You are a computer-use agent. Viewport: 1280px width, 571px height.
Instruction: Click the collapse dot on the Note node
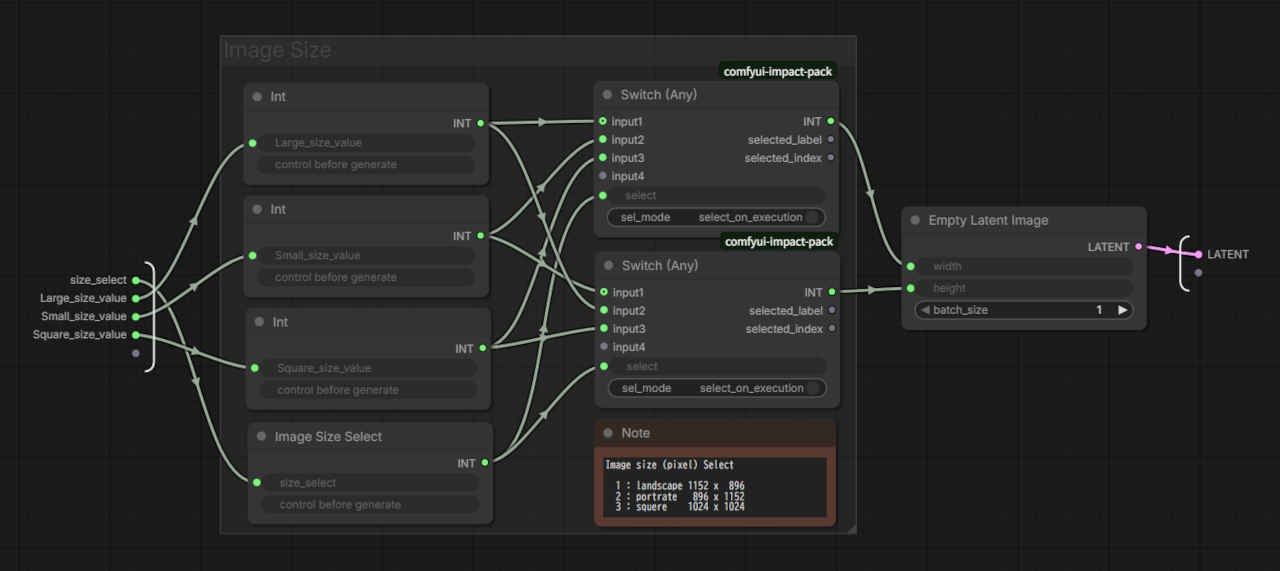point(607,433)
